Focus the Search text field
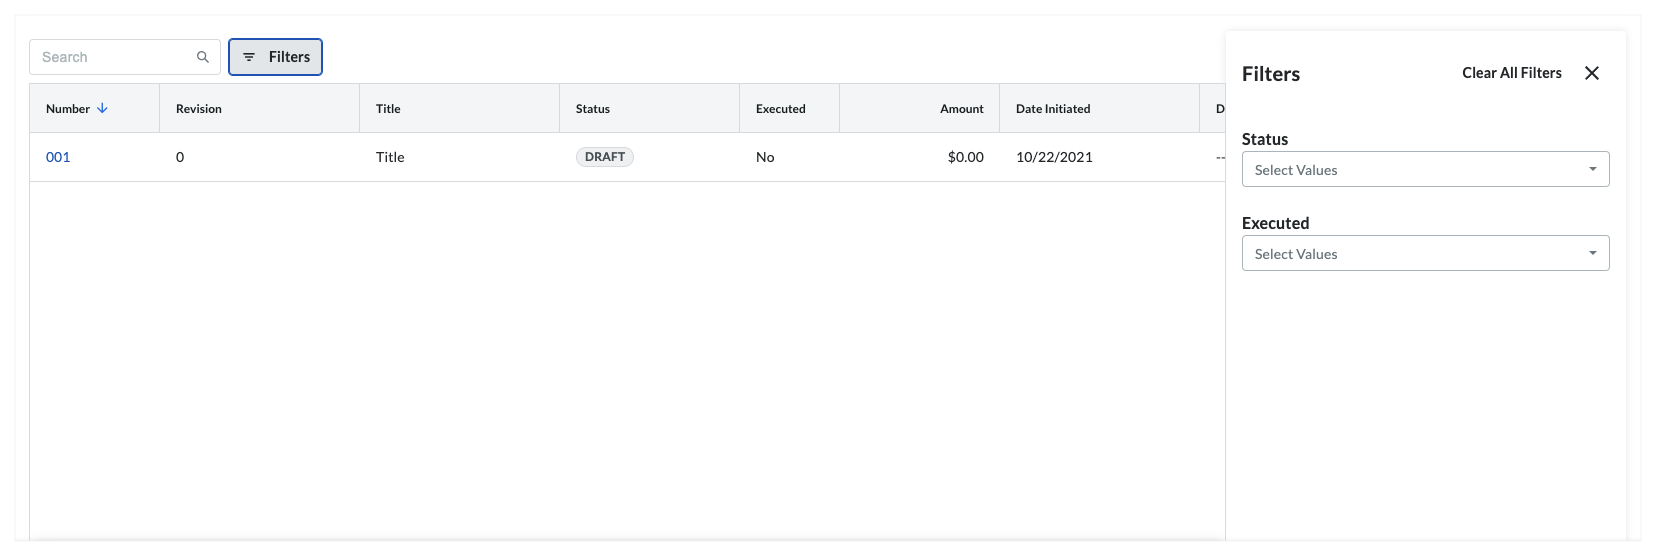This screenshot has height=556, width=1656. pyautogui.click(x=112, y=57)
